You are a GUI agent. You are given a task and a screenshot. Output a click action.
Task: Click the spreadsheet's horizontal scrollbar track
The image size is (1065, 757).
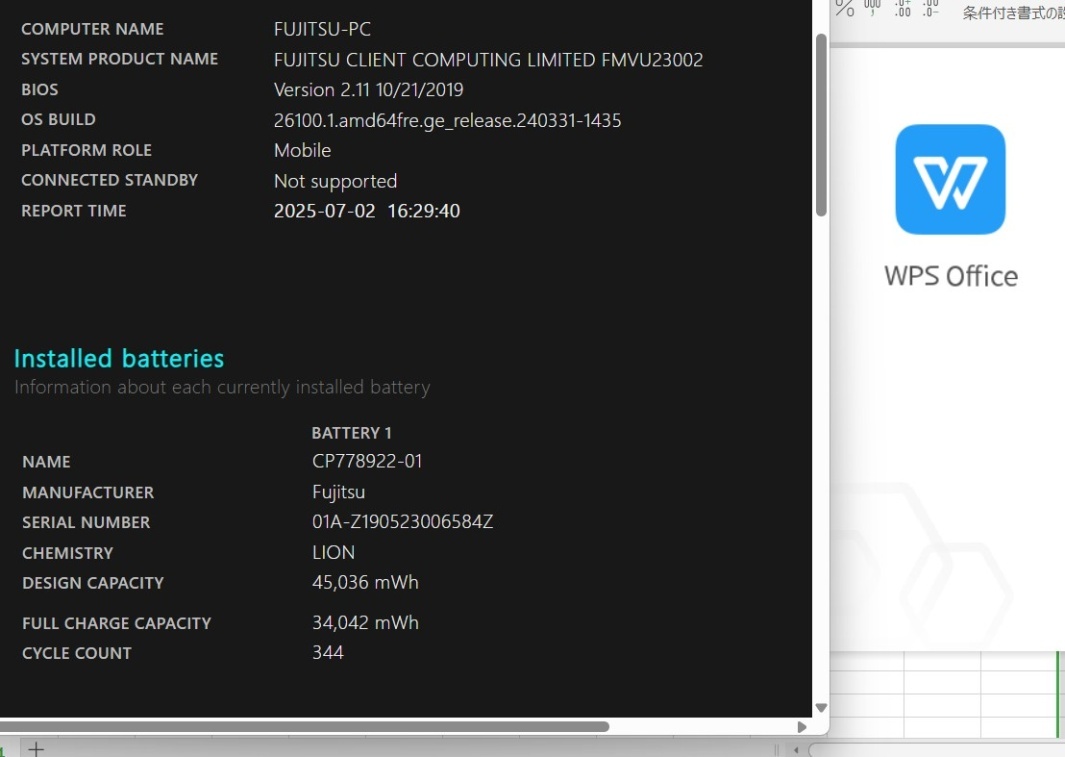[x=937, y=750]
